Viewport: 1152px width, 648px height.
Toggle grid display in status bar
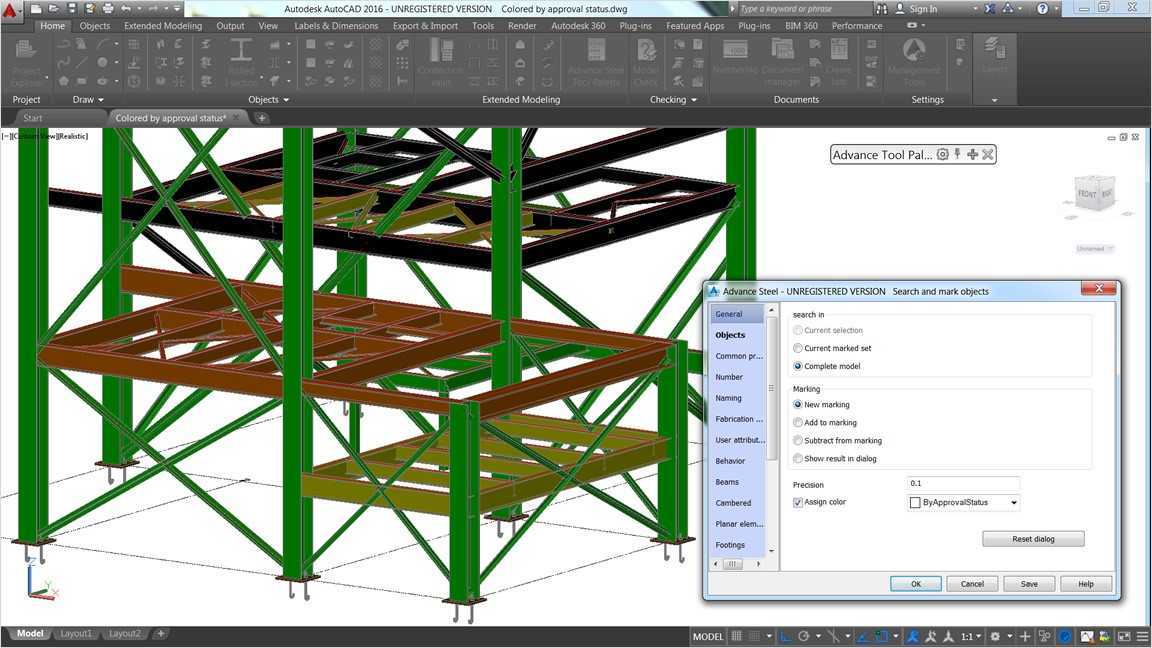(736, 636)
